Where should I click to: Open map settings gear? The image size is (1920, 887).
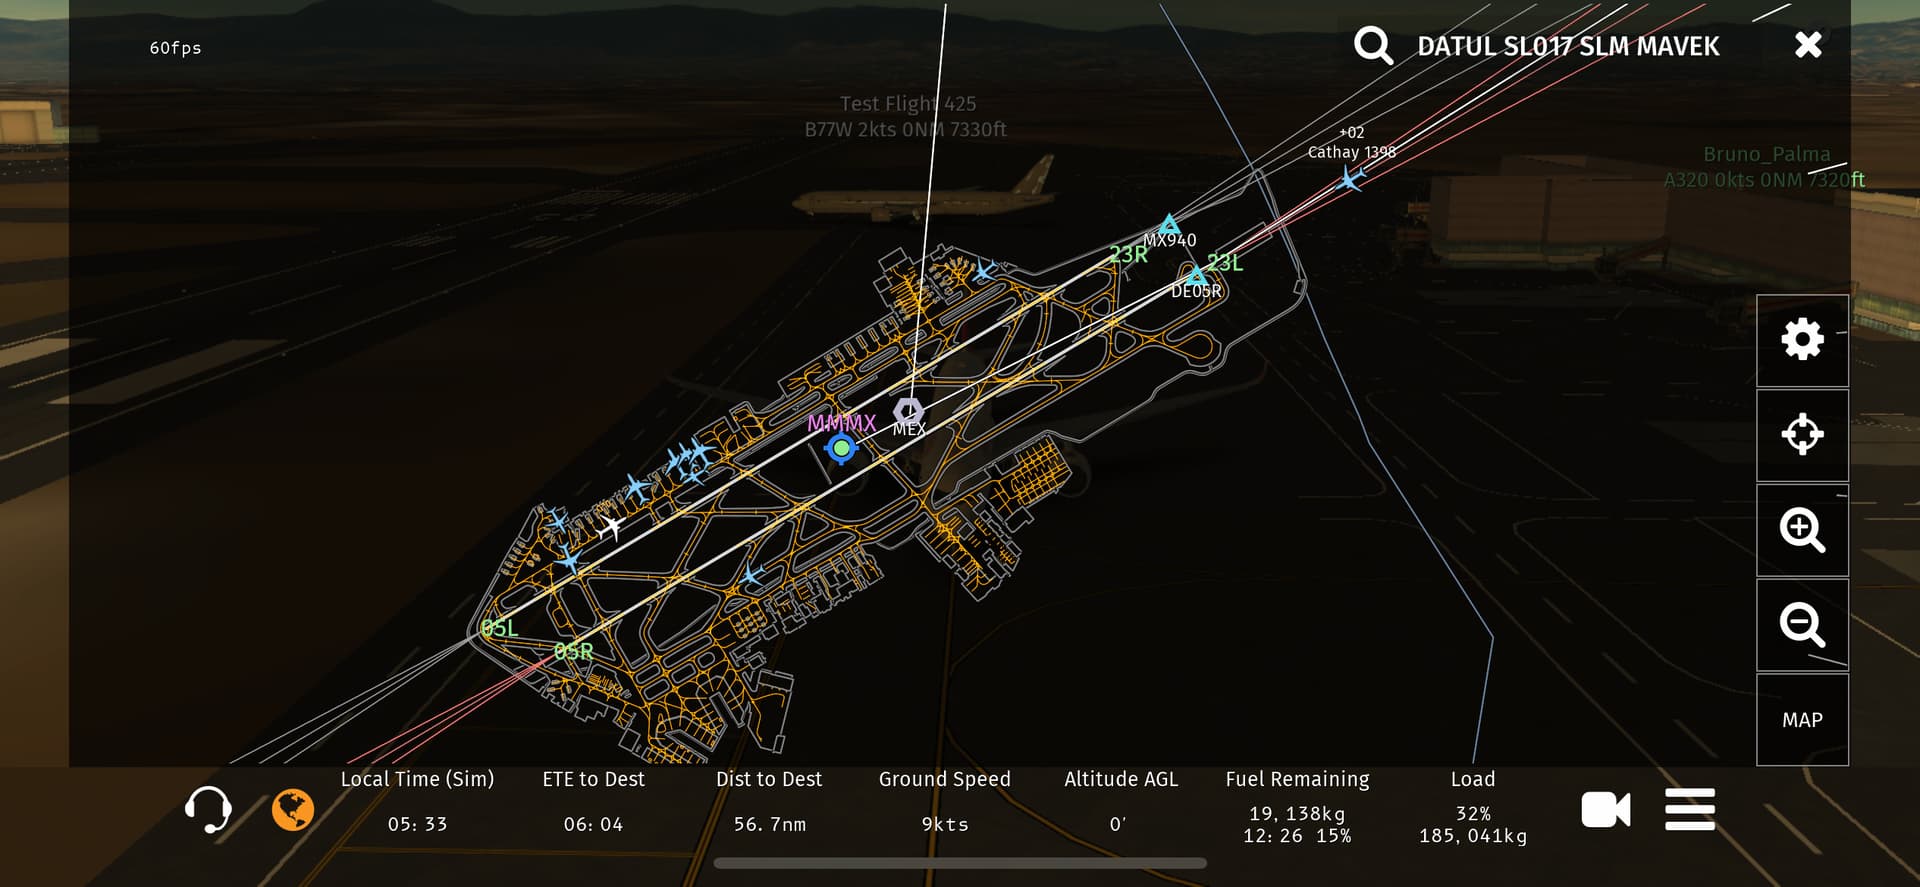1802,340
